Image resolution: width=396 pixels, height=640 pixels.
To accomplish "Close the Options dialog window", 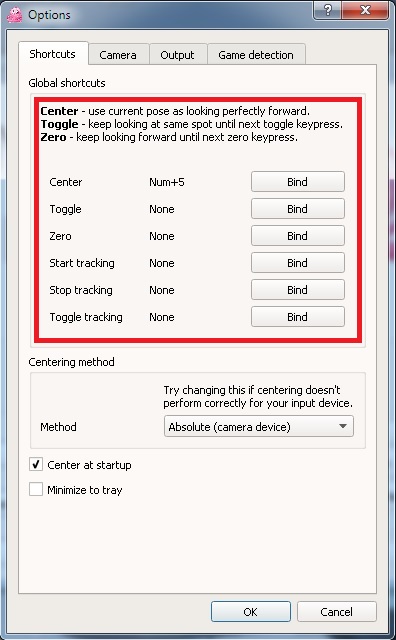I will pyautogui.click(x=365, y=10).
